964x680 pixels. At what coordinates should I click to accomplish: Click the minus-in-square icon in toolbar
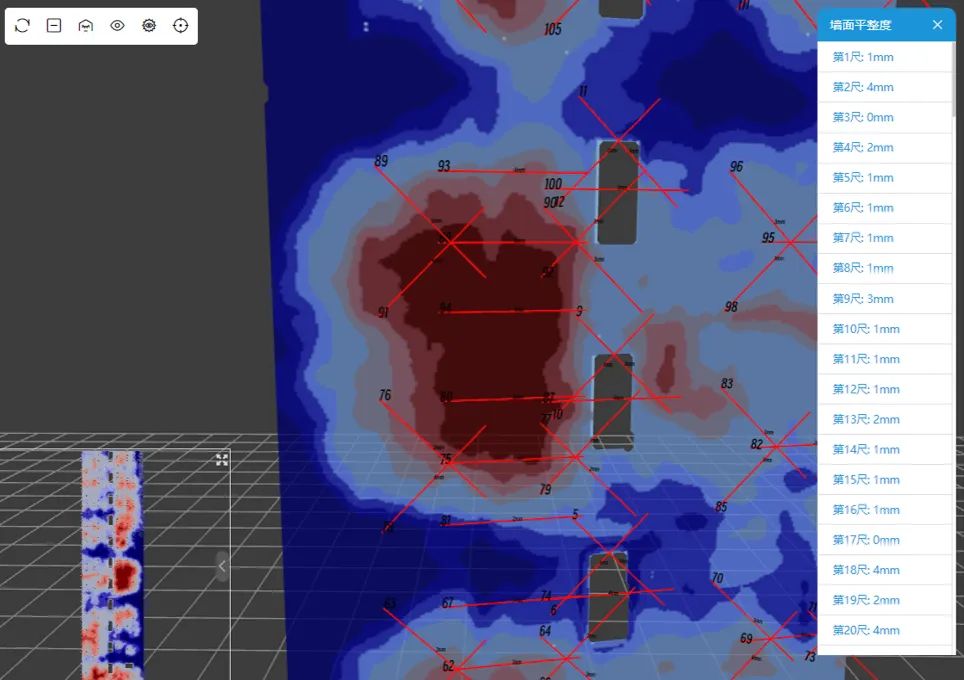(x=54, y=26)
